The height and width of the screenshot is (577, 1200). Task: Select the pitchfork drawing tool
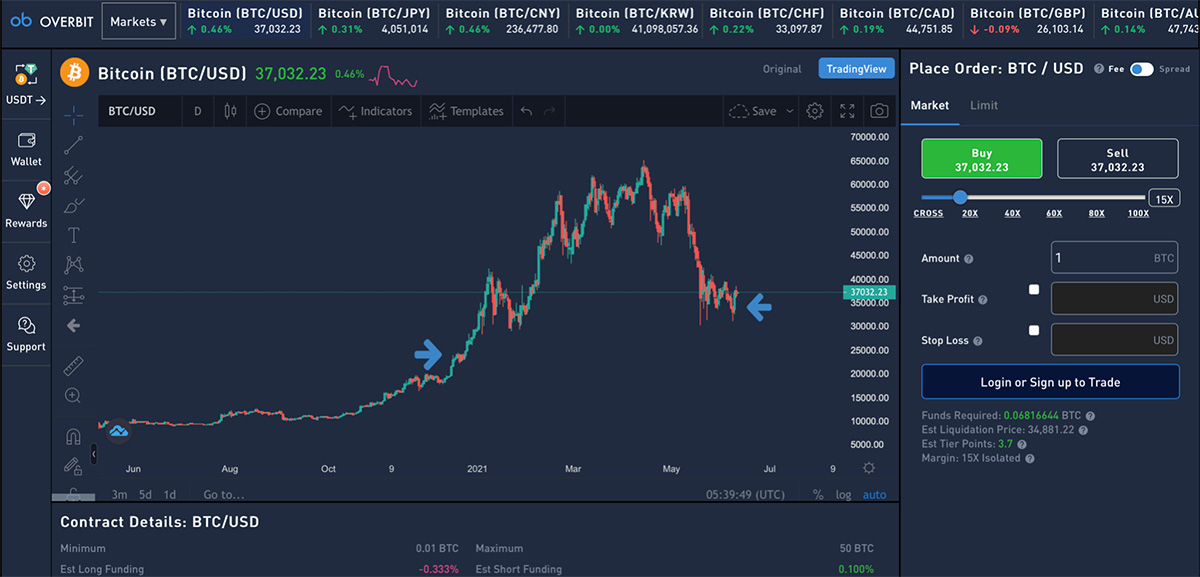pyautogui.click(x=74, y=175)
